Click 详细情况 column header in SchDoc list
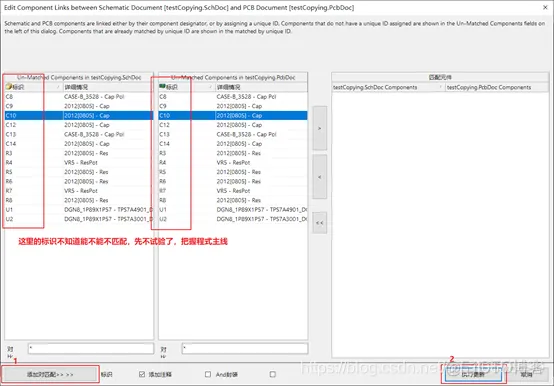 [x=108, y=87]
